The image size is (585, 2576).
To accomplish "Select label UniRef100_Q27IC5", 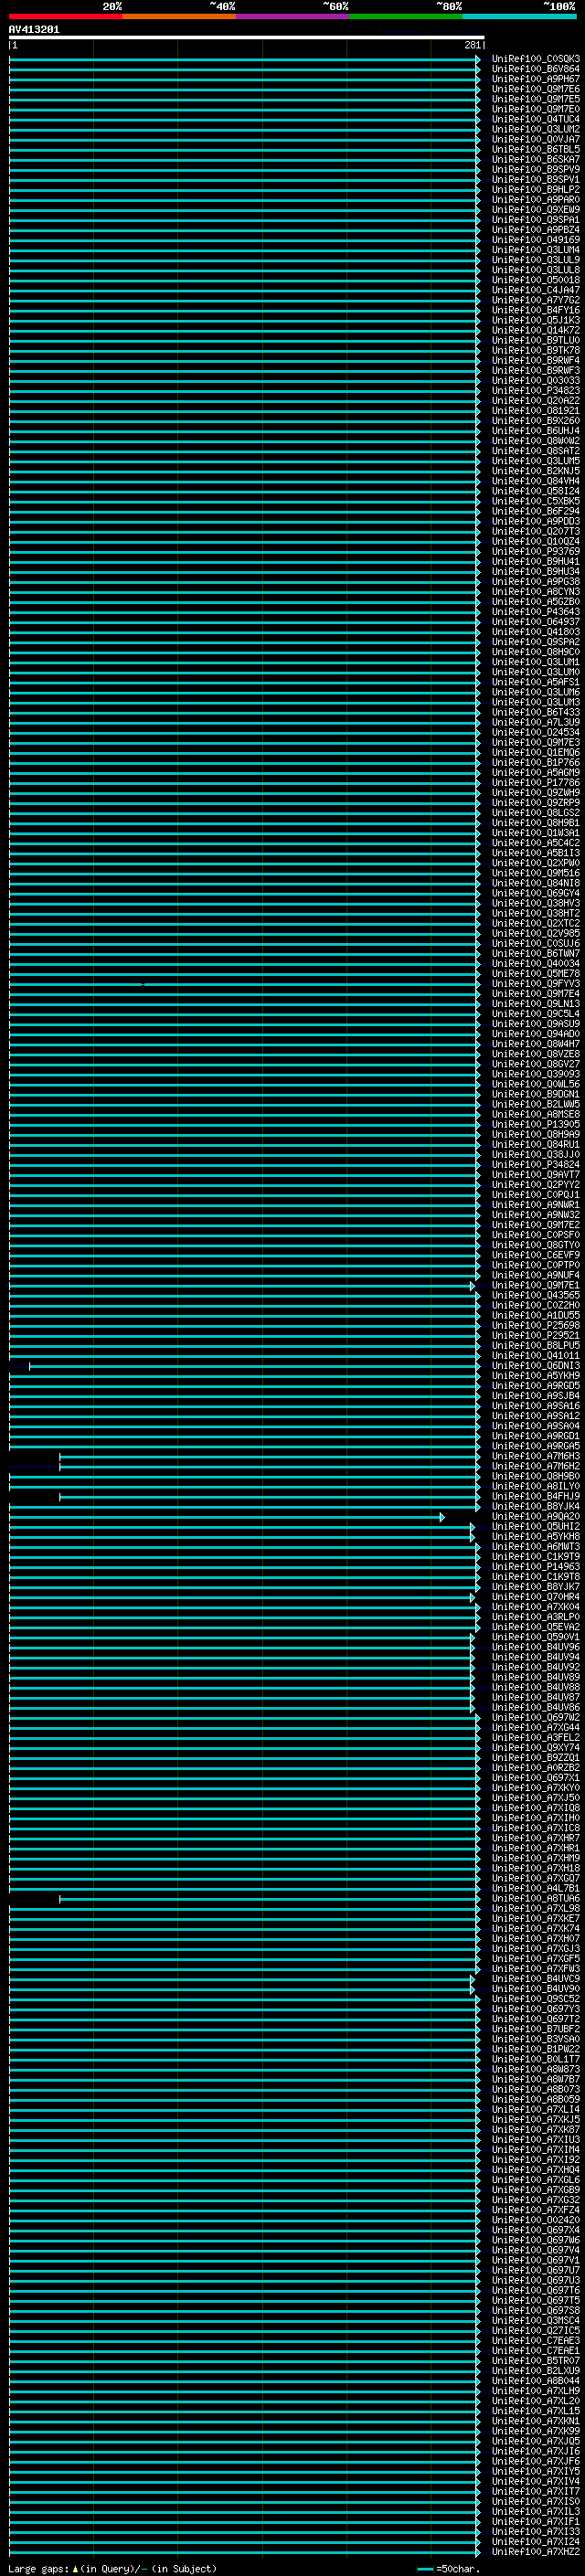I will tap(536, 2330).
